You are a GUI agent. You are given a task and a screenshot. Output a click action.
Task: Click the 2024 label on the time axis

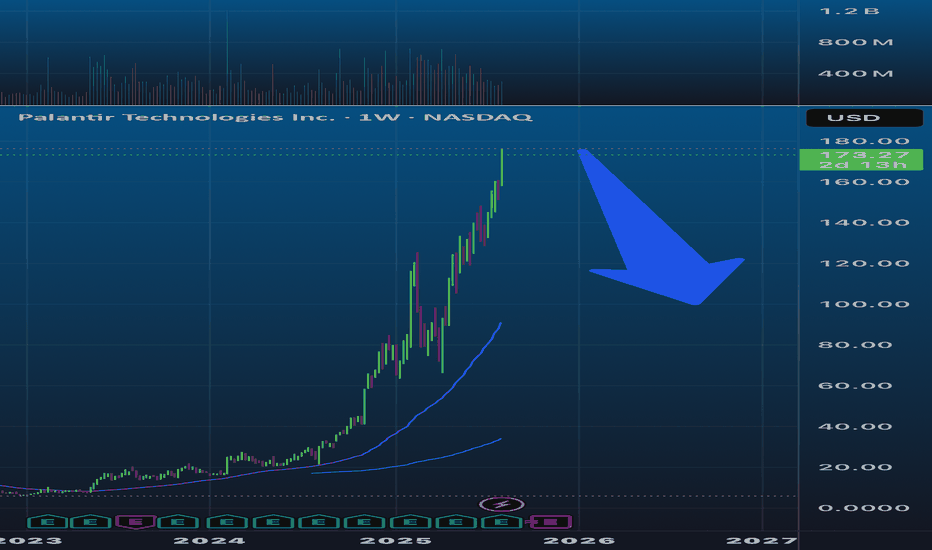click(209, 540)
